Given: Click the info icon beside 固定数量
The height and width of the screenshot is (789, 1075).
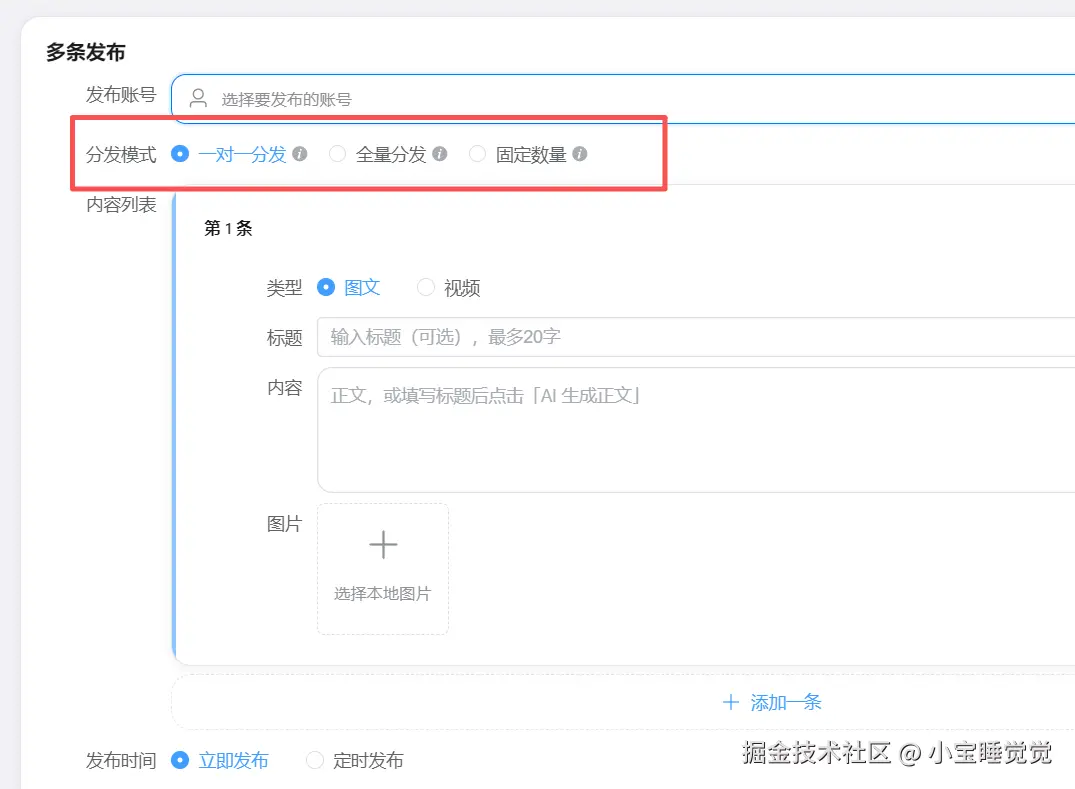Looking at the screenshot, I should [580, 154].
